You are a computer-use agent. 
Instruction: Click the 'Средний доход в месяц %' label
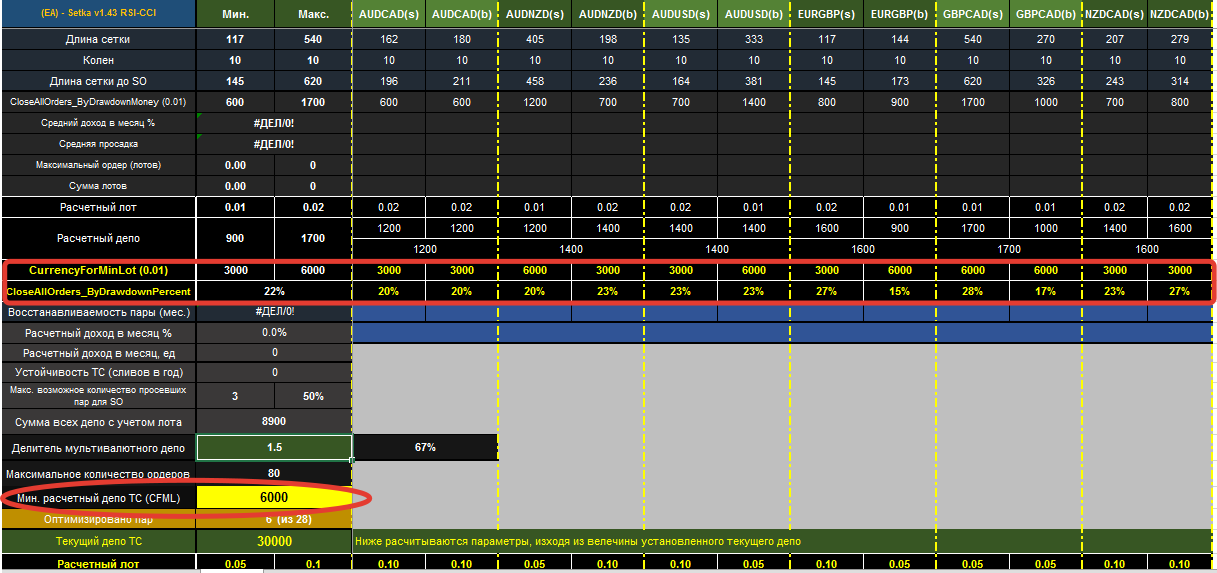[x=98, y=123]
